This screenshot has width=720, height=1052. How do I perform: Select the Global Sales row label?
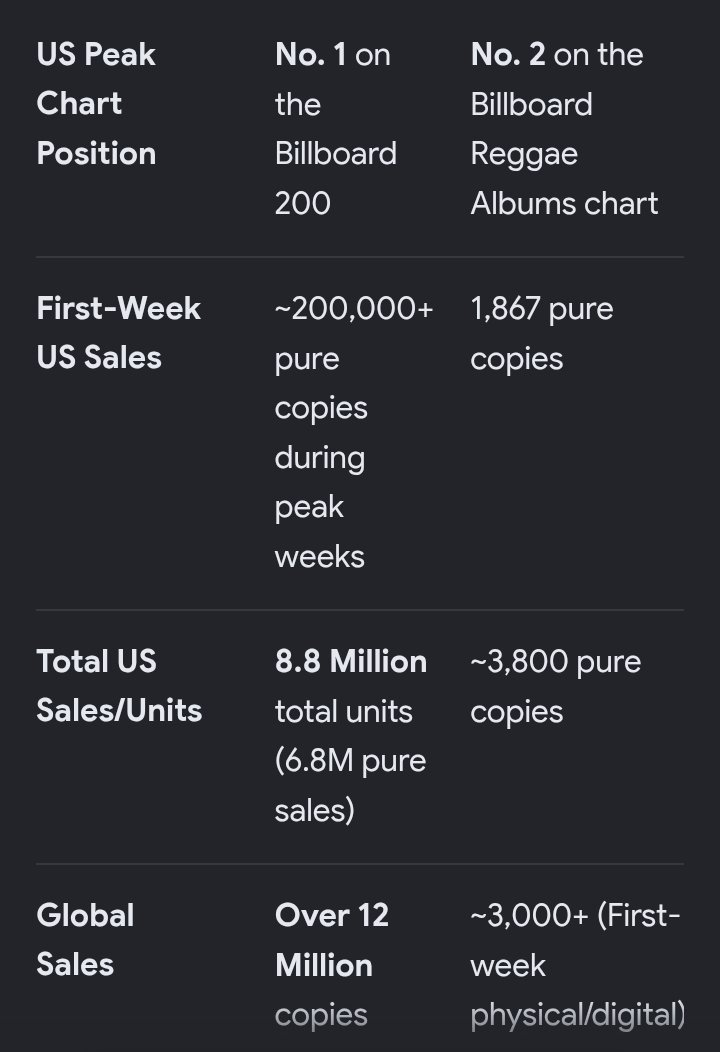pos(85,940)
